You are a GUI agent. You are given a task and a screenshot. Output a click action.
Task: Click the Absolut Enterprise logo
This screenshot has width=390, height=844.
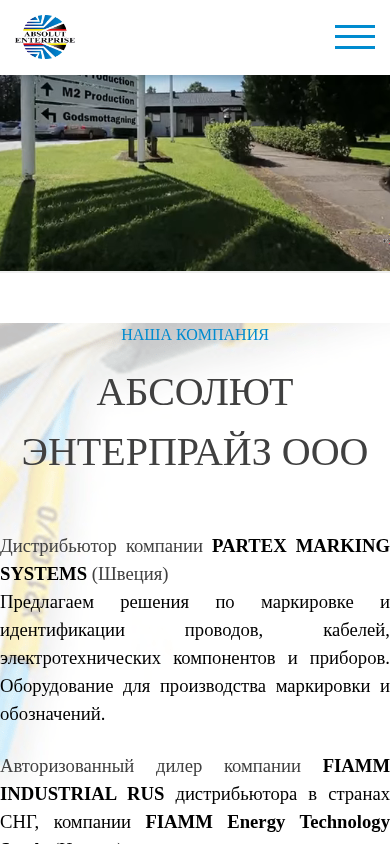[x=45, y=37]
